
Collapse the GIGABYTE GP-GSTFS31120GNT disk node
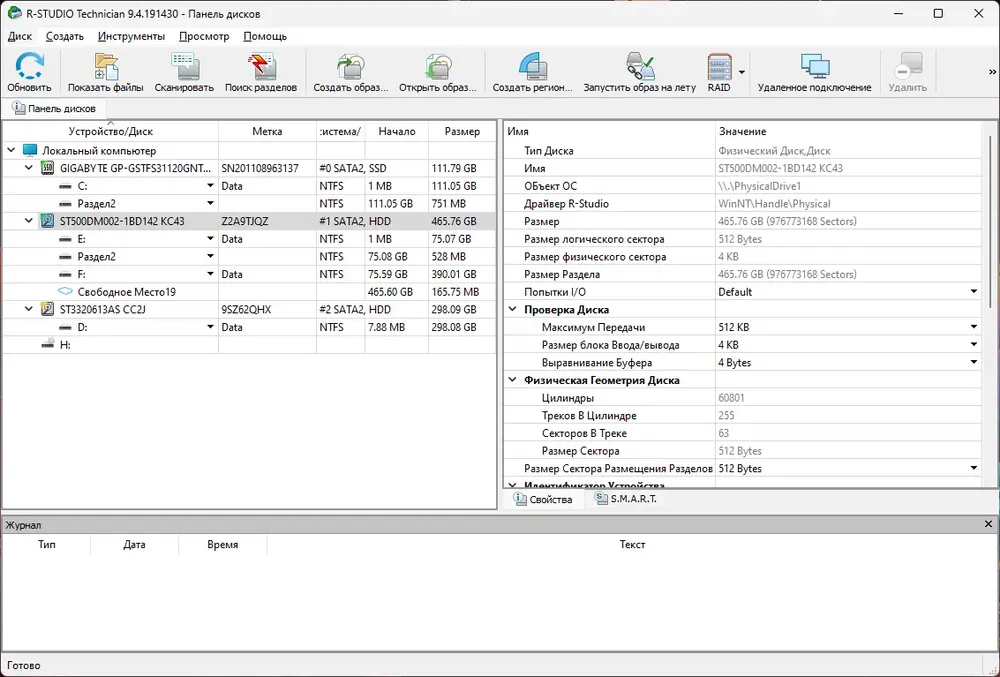29,168
